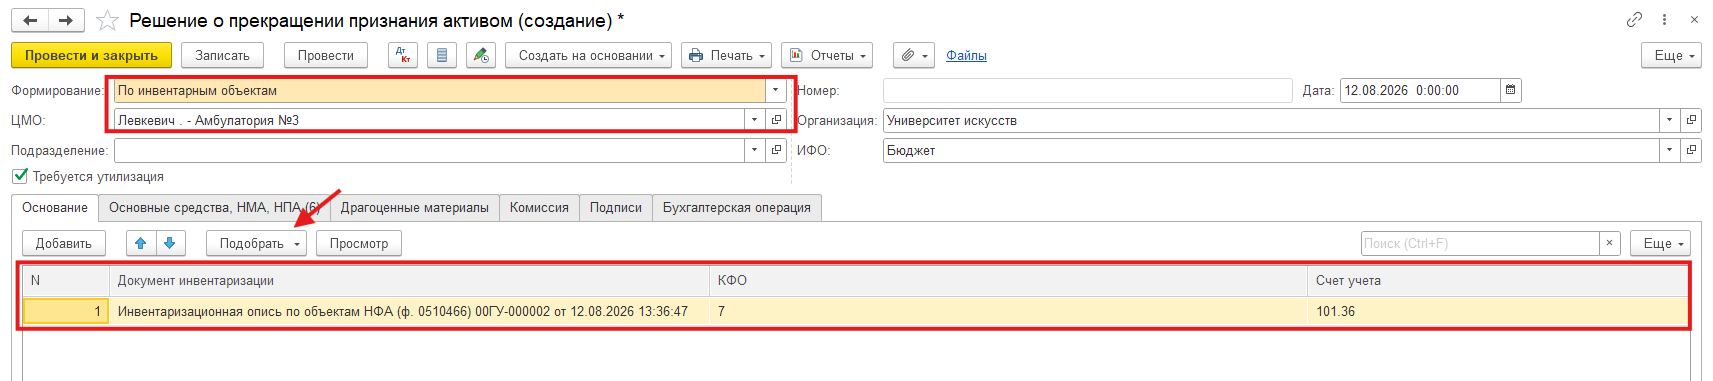1713x381 pixels.
Task: Open the Создать на основании dropdown
Action: [x=588, y=55]
